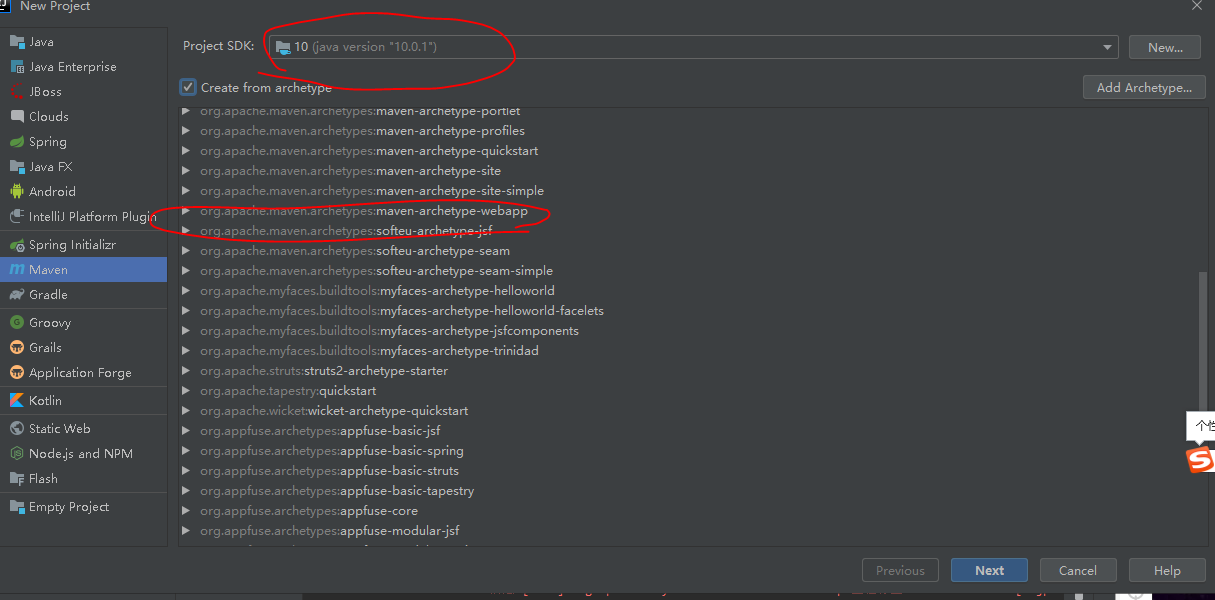
Task: Click Add Archetype... button
Action: click(x=1144, y=88)
